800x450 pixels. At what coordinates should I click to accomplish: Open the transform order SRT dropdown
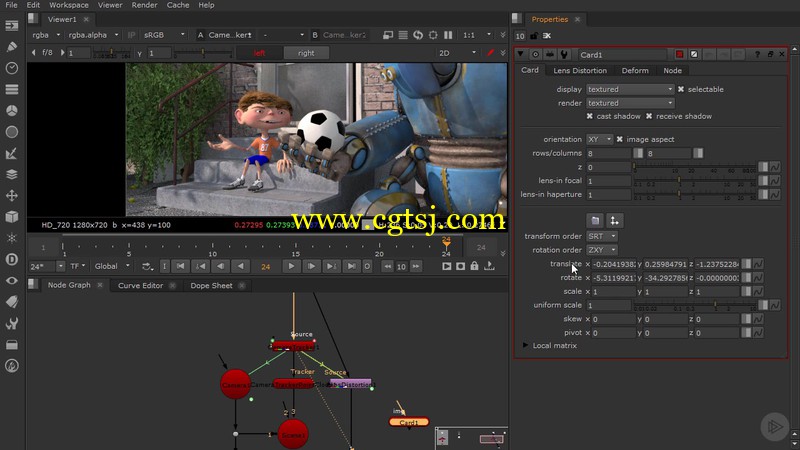(x=602, y=236)
